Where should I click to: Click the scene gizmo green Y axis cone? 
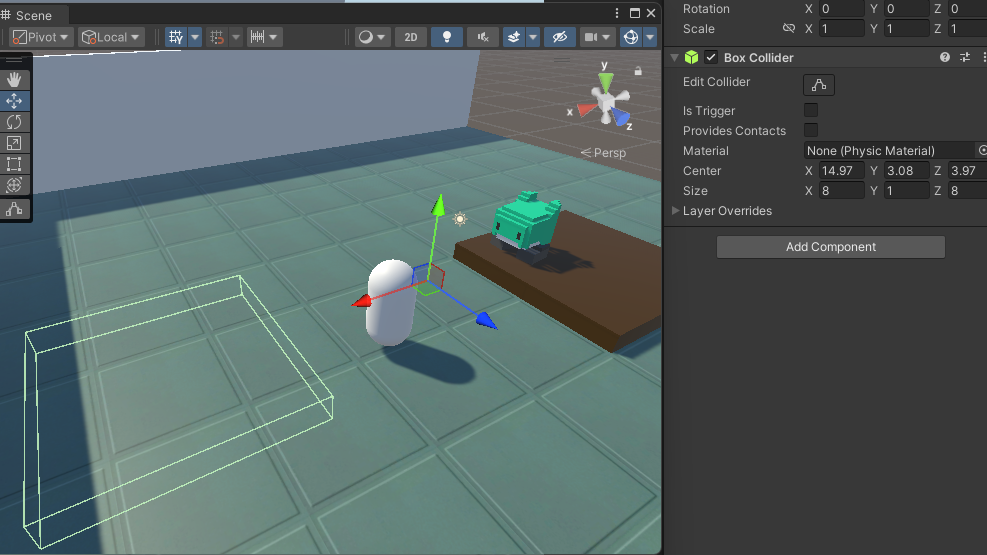tap(606, 82)
